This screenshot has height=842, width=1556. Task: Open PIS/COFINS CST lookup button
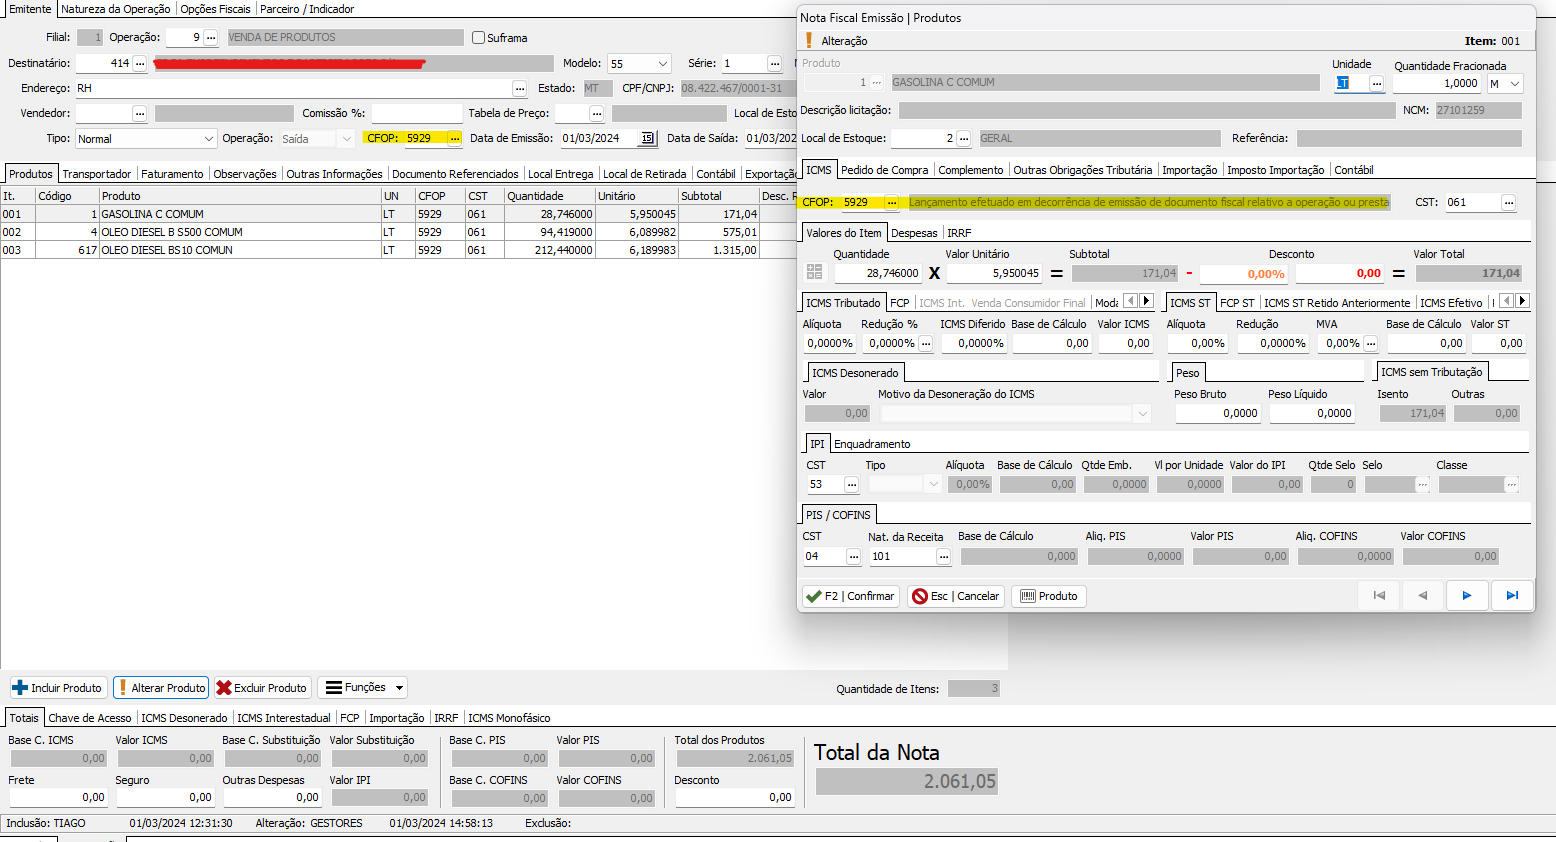853,557
